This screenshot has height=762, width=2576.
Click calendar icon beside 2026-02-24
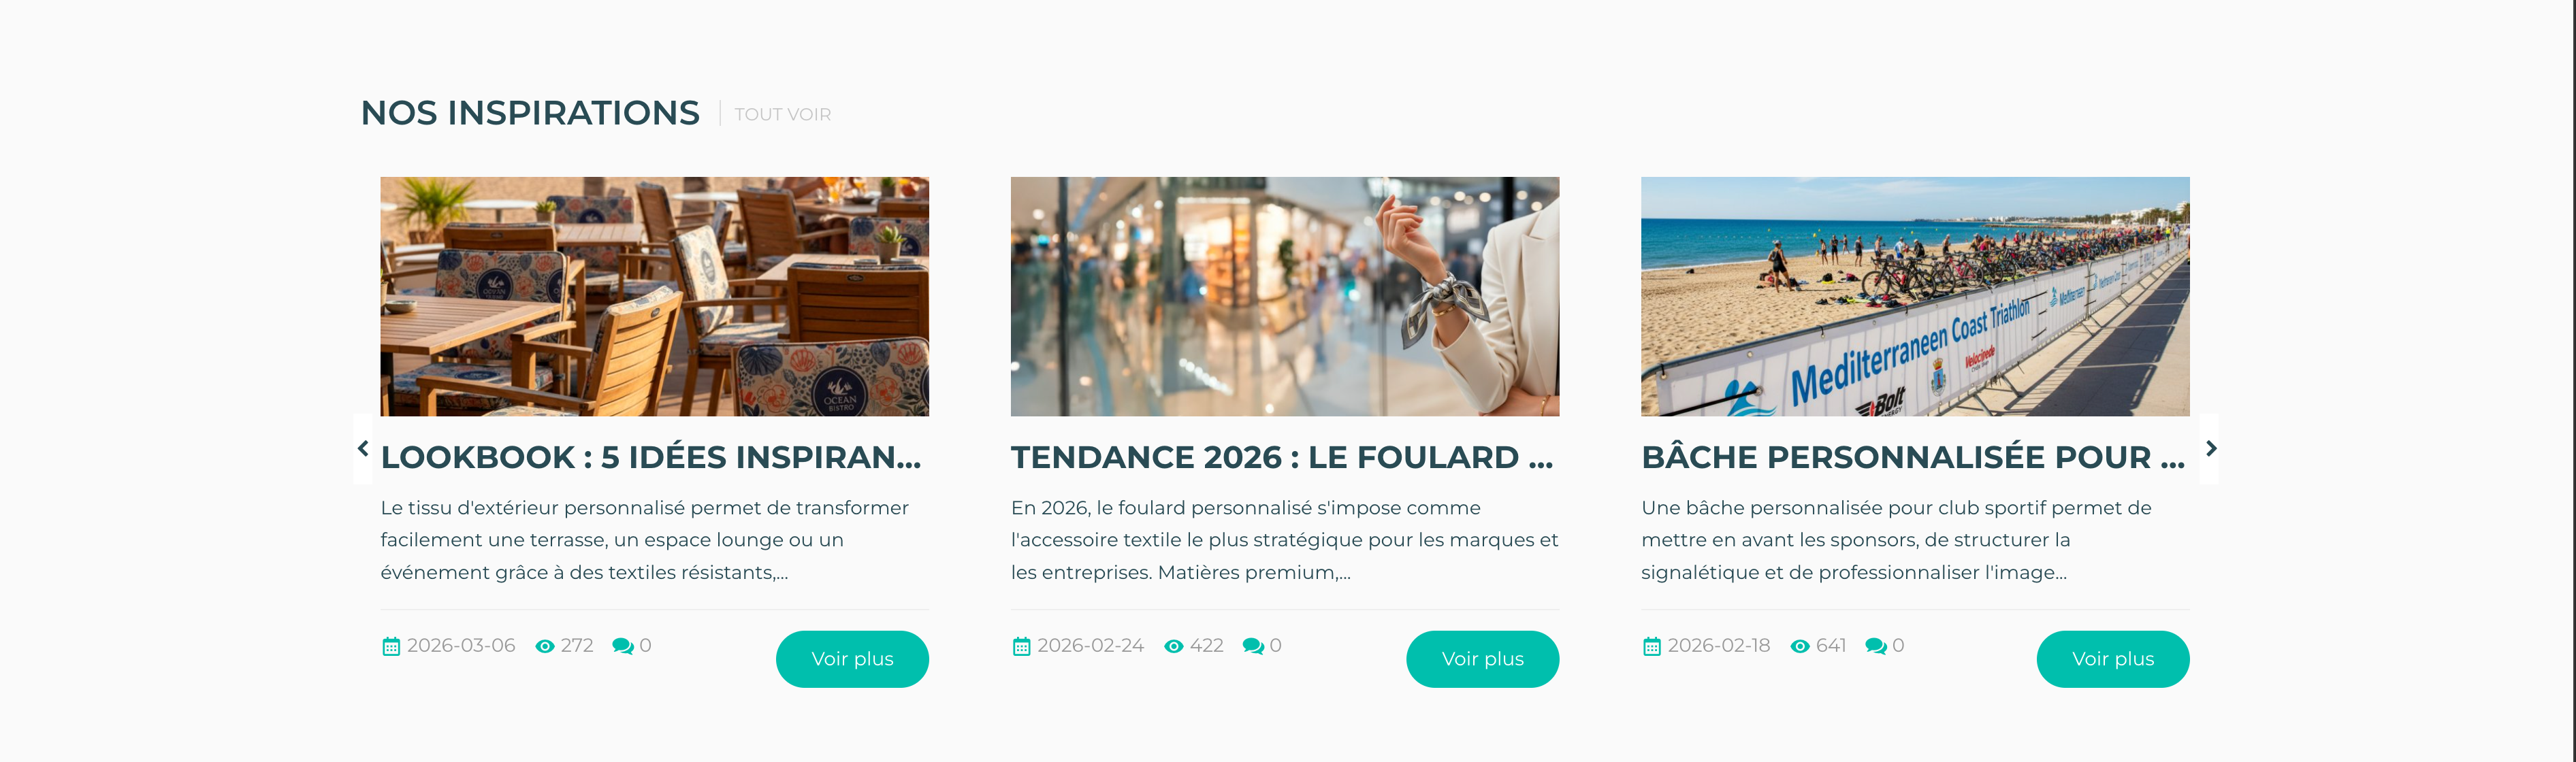1021,647
